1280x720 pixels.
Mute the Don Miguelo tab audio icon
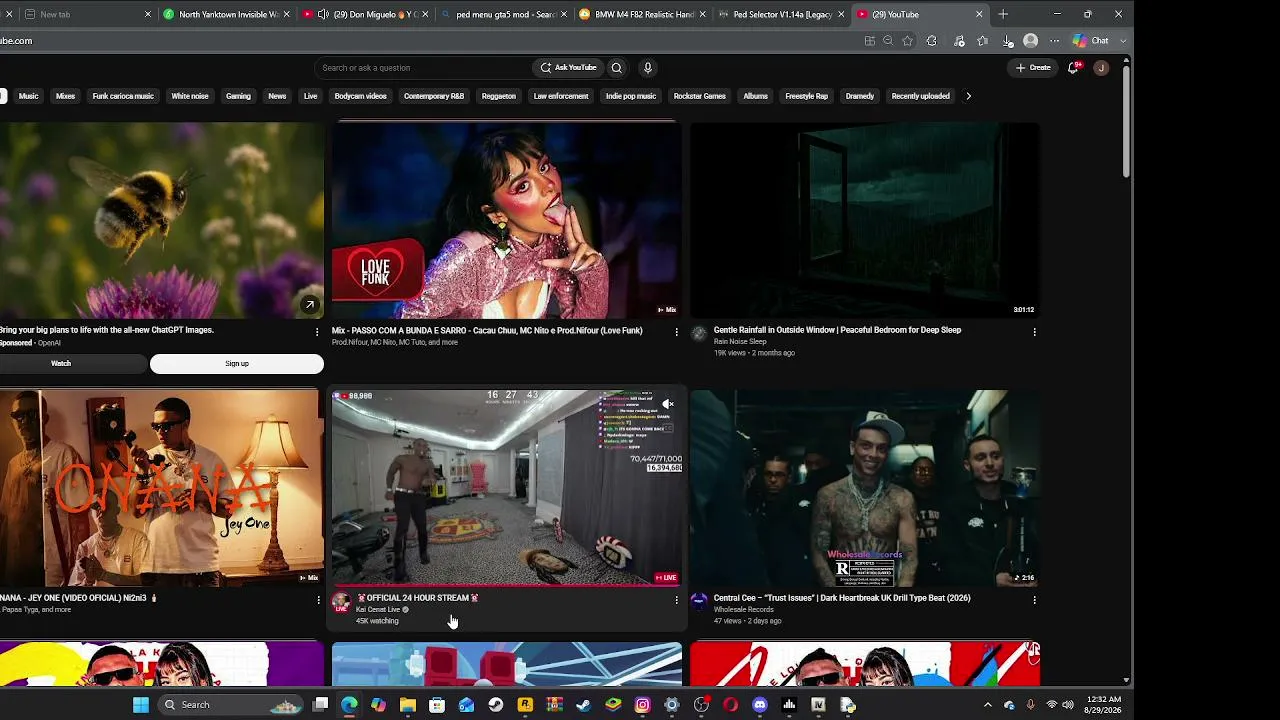(x=323, y=15)
